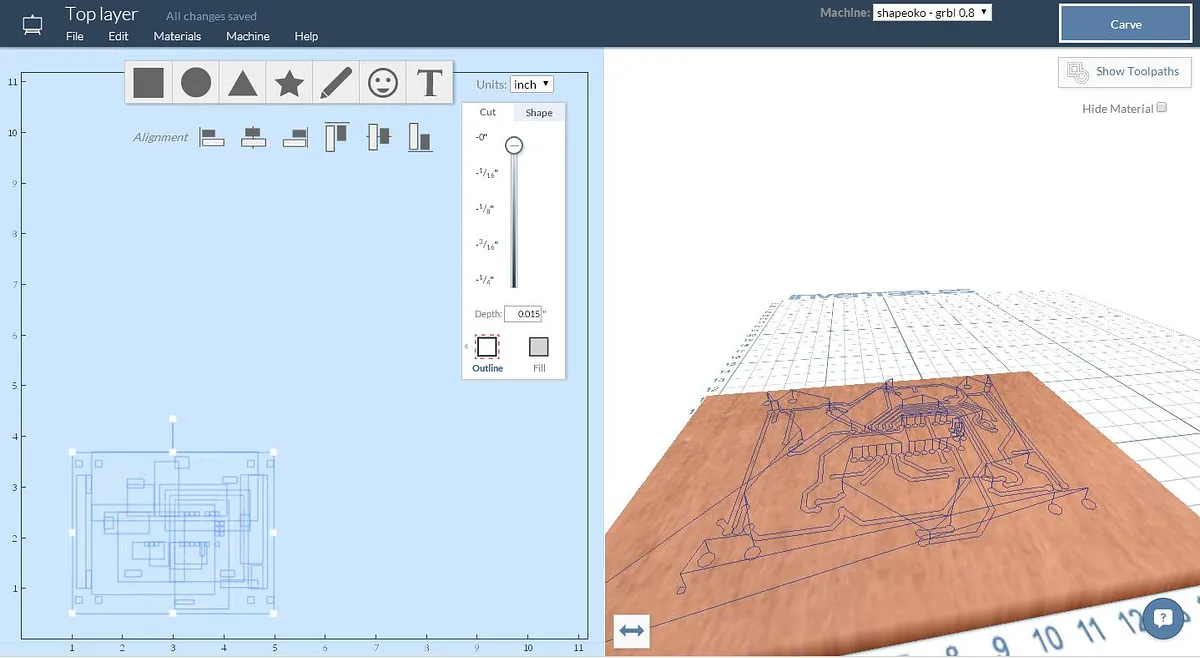Select the Outline cut option
1200x658 pixels.
coord(487,347)
